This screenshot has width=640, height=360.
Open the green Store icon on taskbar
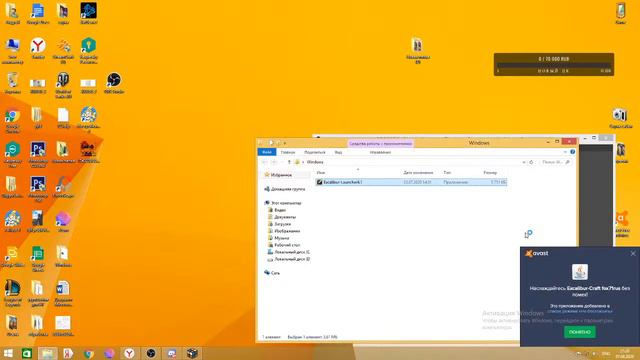27,353
